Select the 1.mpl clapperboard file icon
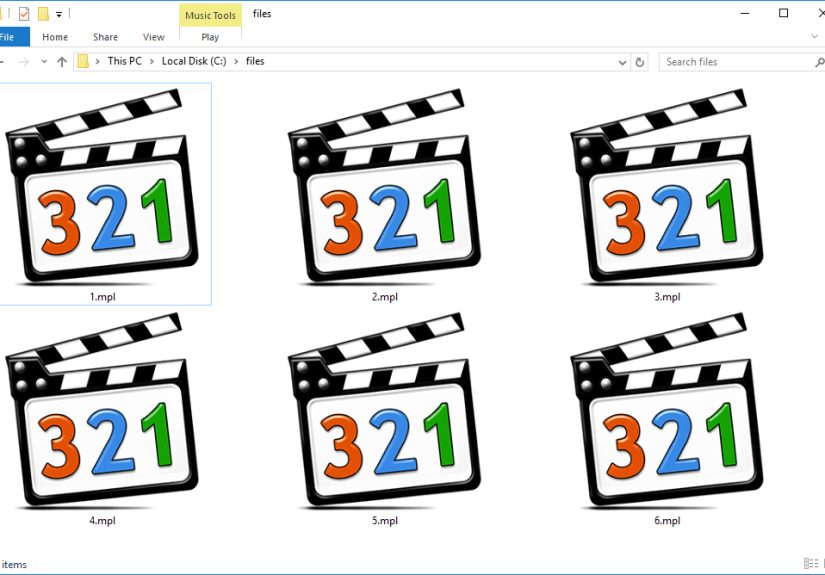This screenshot has height=575, width=825. pyautogui.click(x=102, y=186)
